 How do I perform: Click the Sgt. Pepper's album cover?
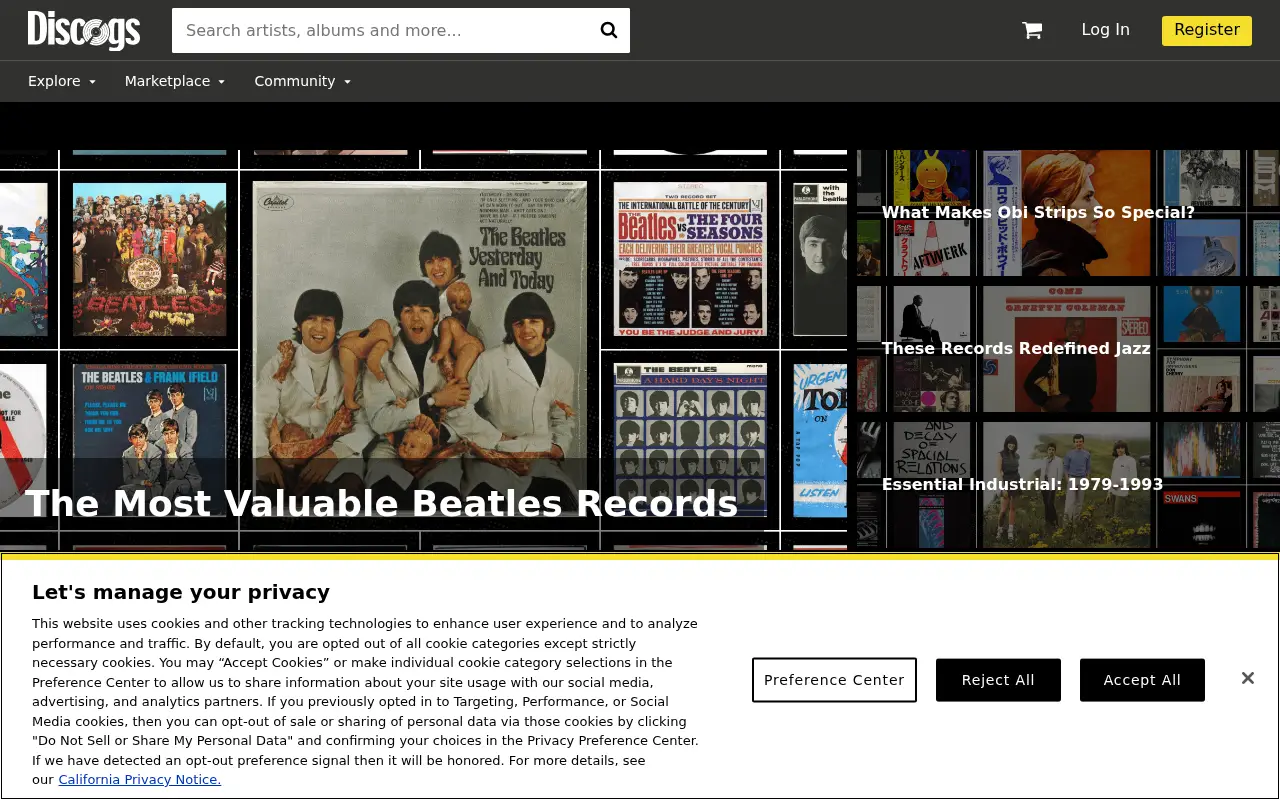149,258
